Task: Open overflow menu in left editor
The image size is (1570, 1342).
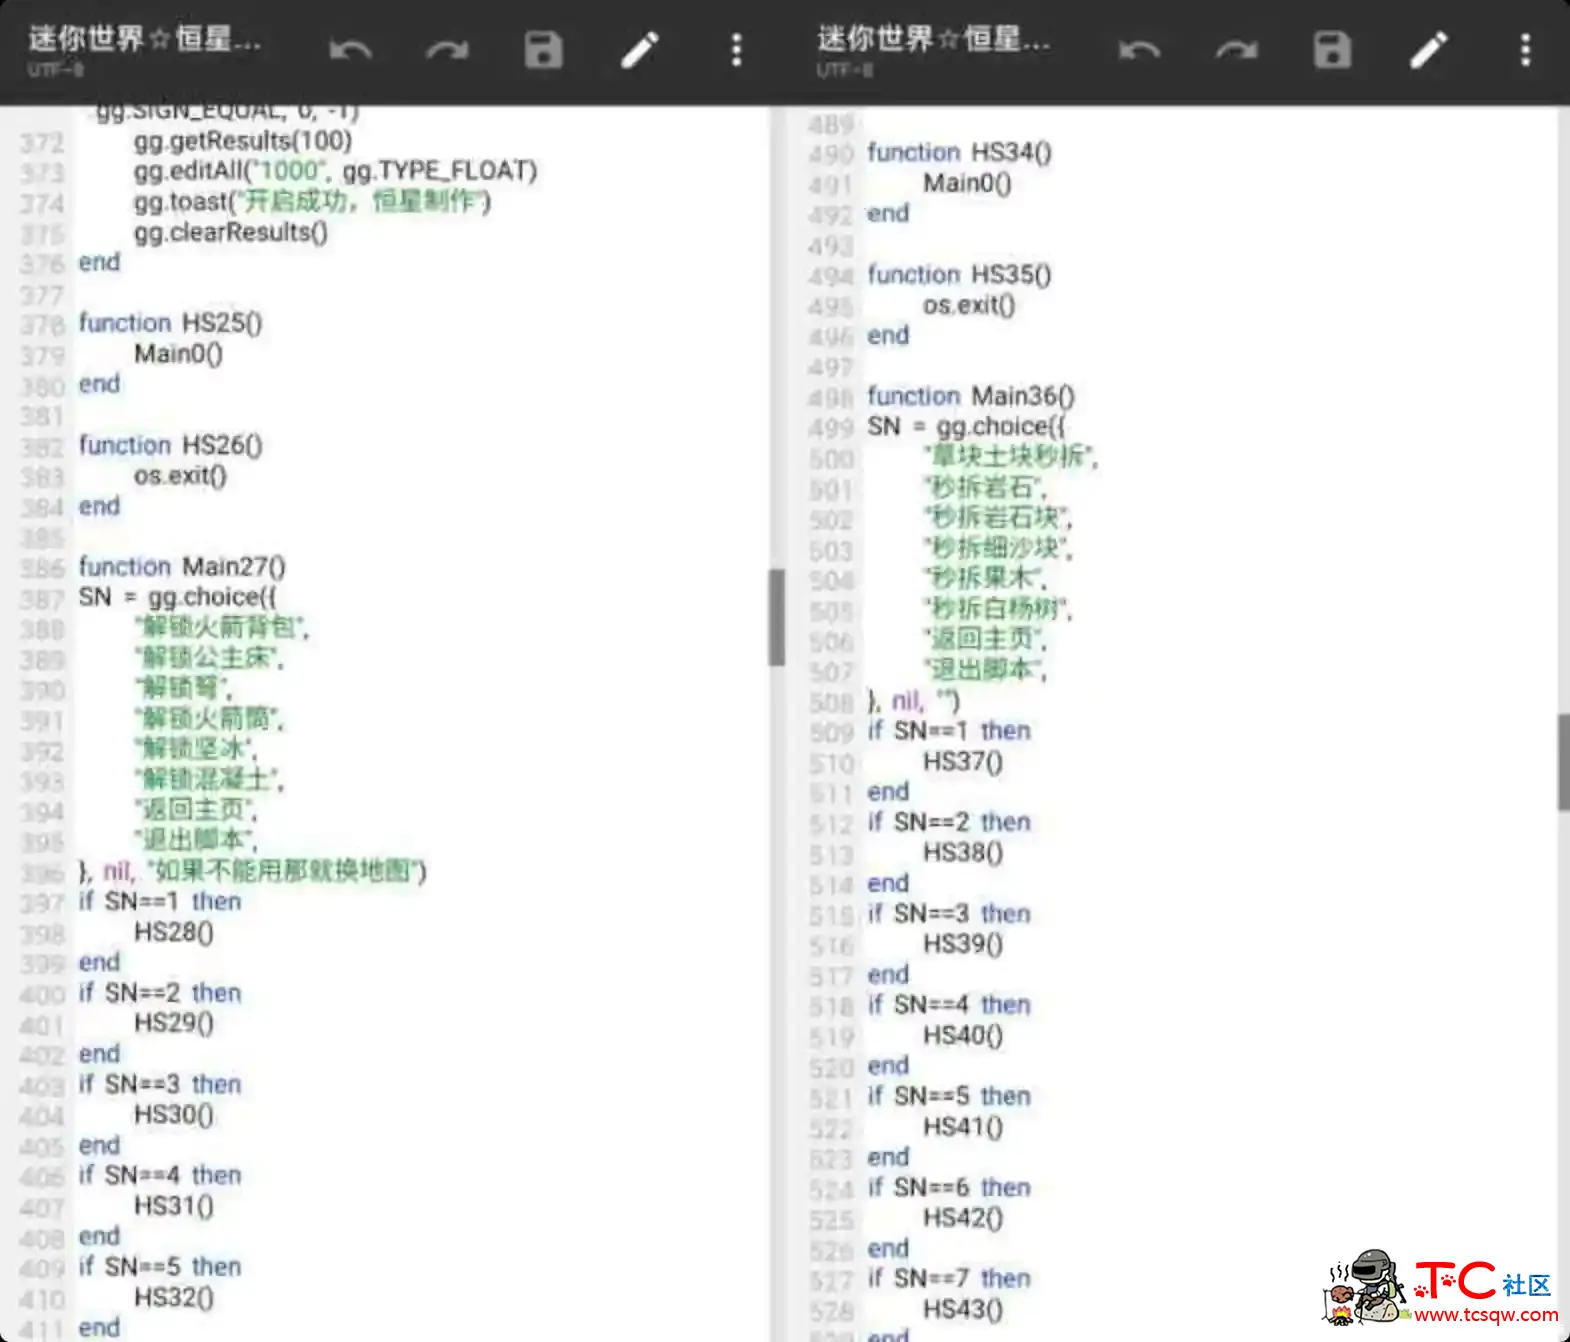Action: coord(736,49)
